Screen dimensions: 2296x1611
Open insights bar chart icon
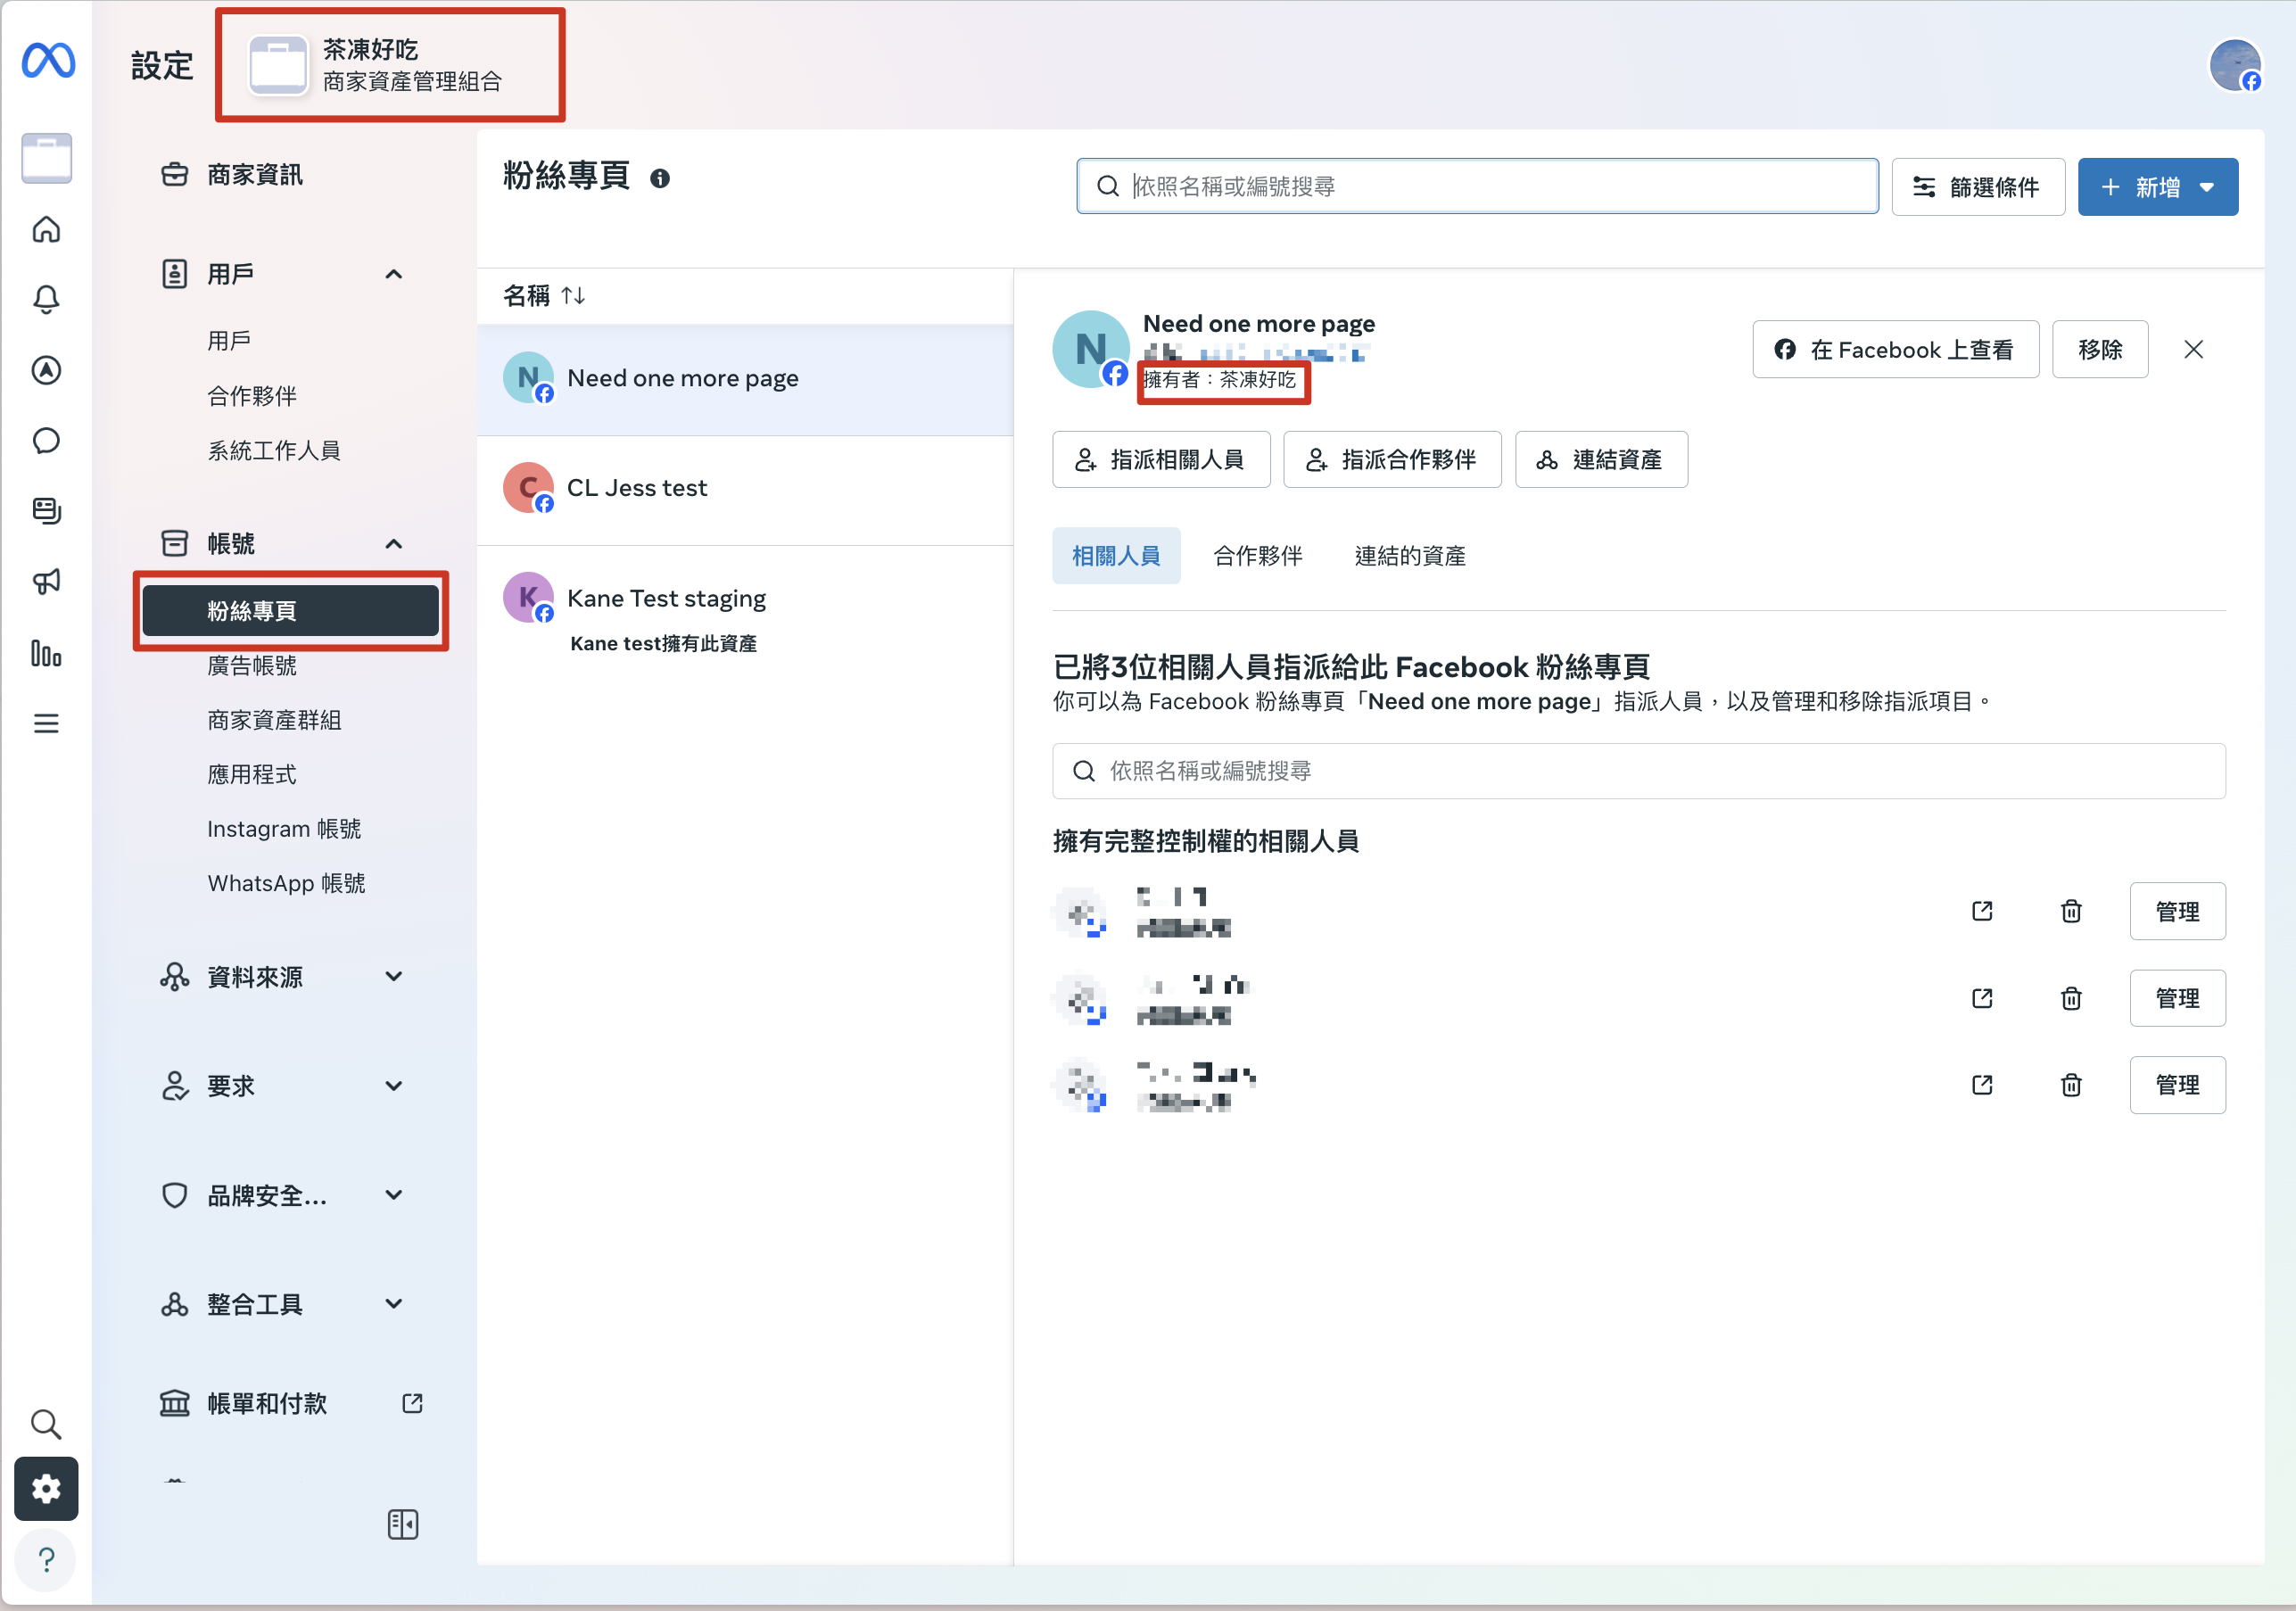(47, 653)
